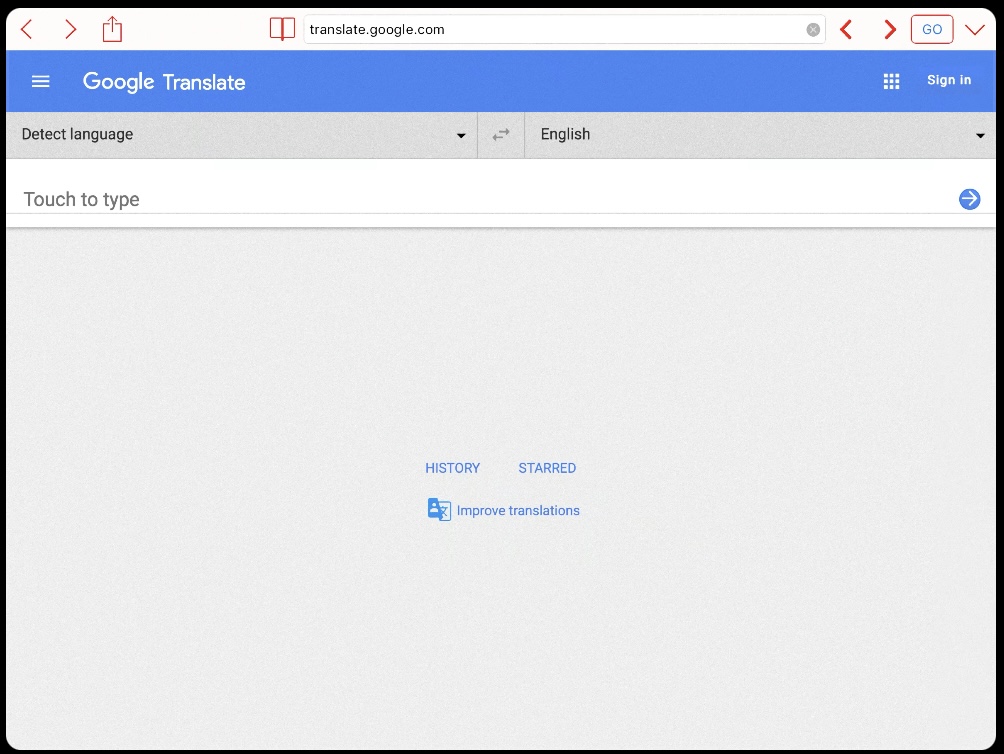The height and width of the screenshot is (754, 1004).
Task: Expand the red down-chevron menu
Action: 975,29
